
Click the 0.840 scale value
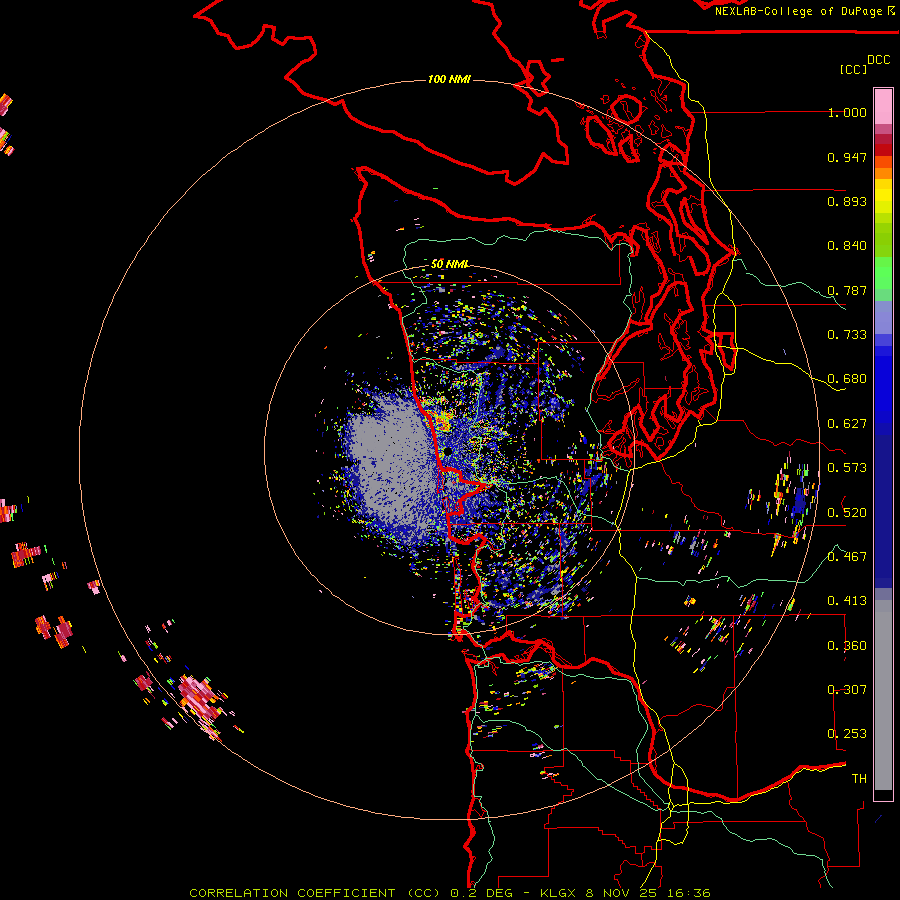pyautogui.click(x=847, y=246)
